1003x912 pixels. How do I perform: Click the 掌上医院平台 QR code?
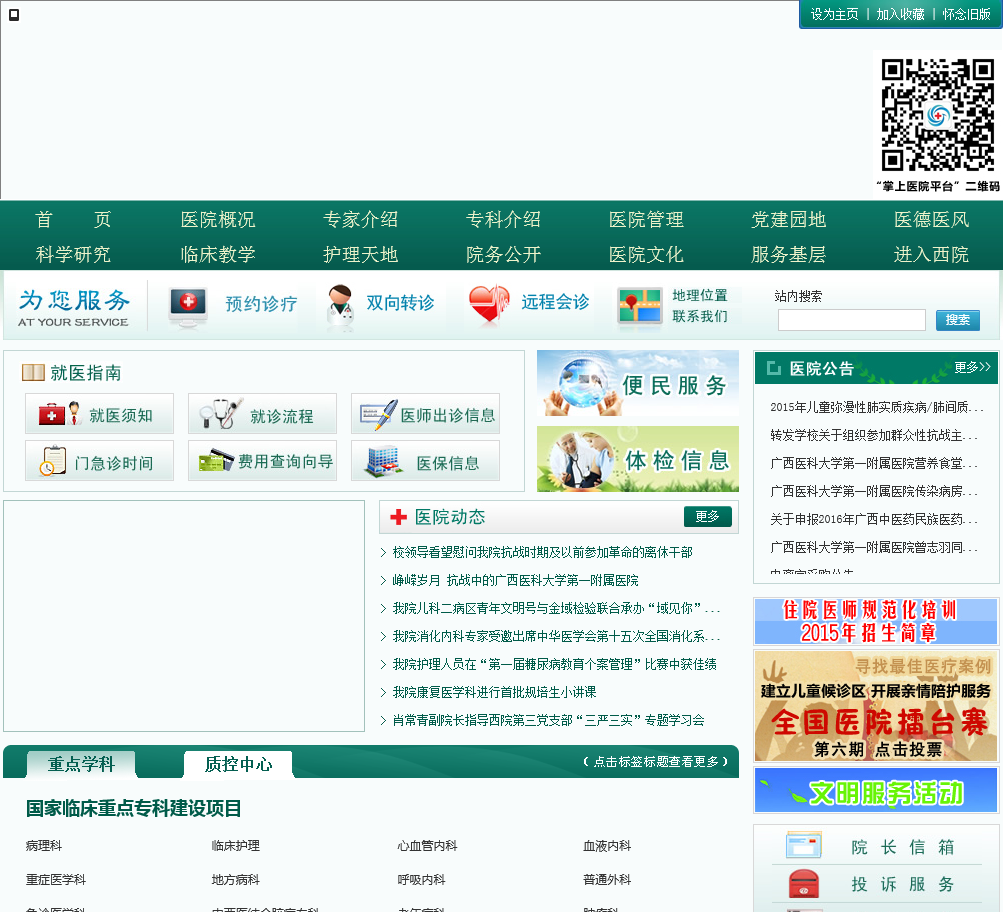coord(938,115)
